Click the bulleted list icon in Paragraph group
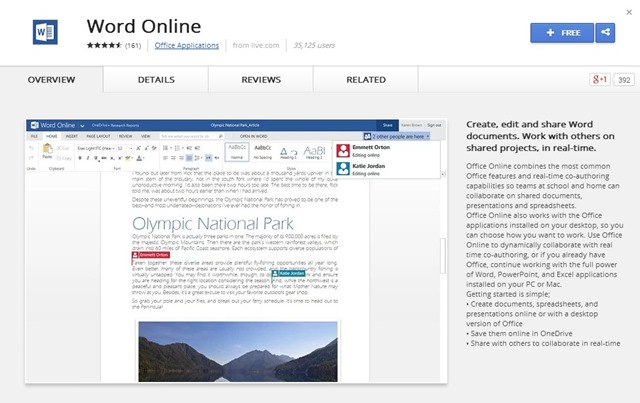The height and width of the screenshot is (403, 640). tap(165, 148)
